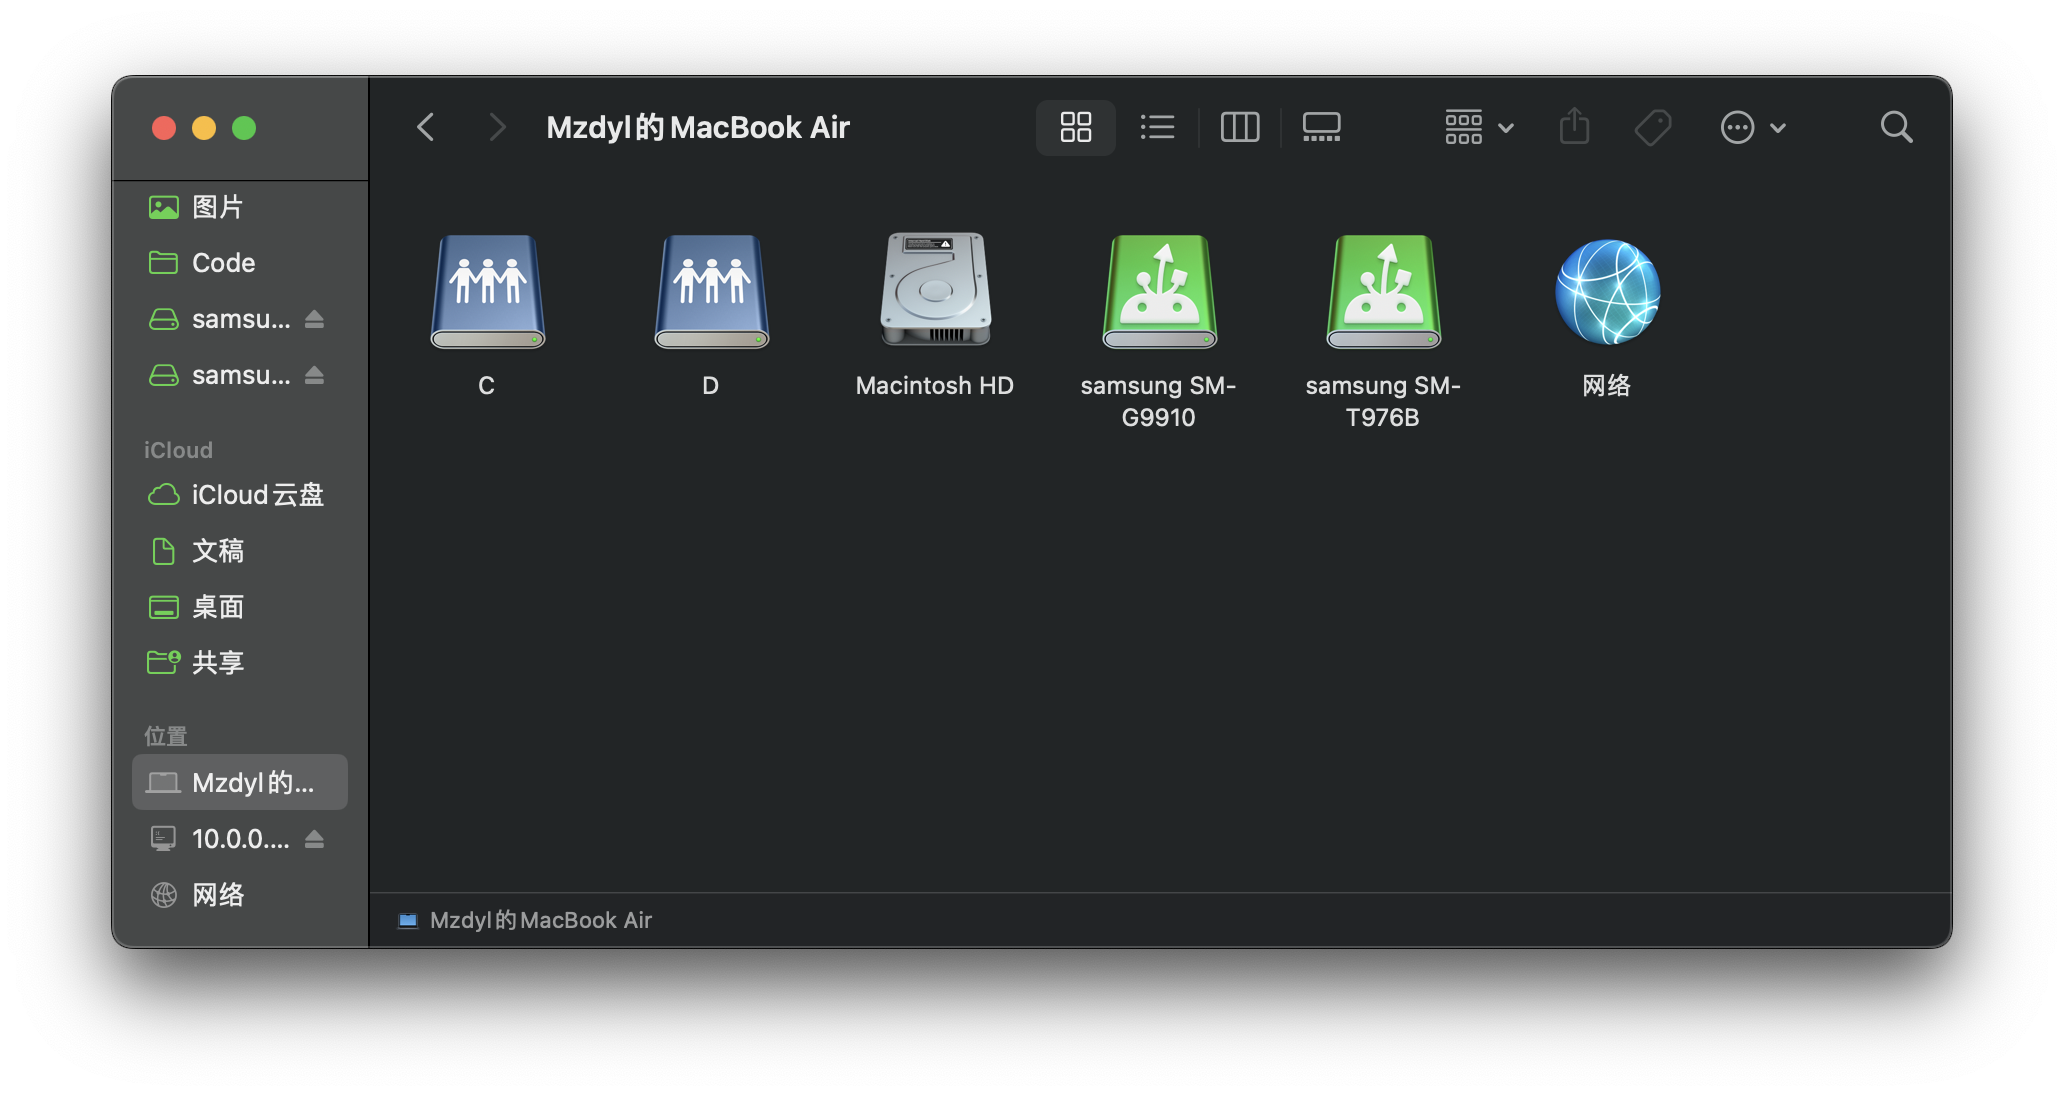Go back using the left chevron
This screenshot has height=1096, width=2064.
(x=426, y=127)
